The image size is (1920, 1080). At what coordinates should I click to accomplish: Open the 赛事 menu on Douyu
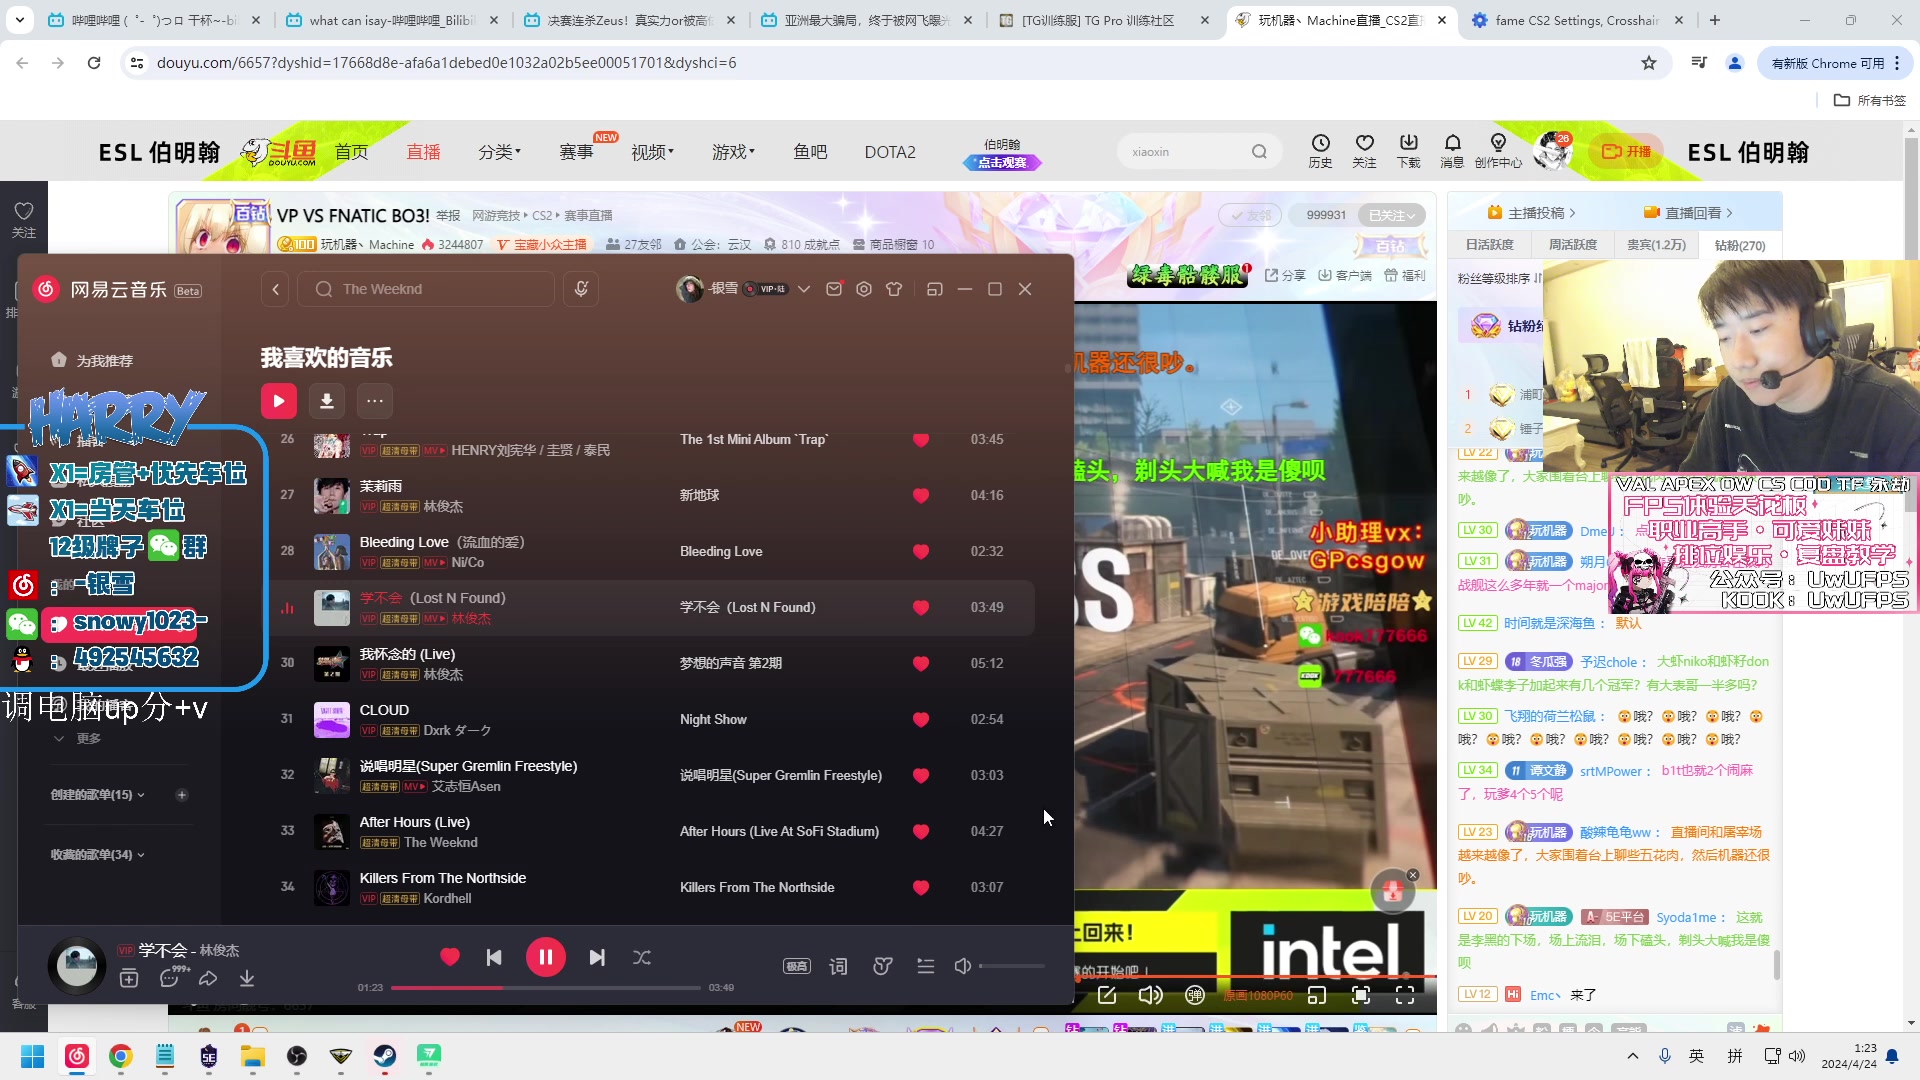click(576, 152)
